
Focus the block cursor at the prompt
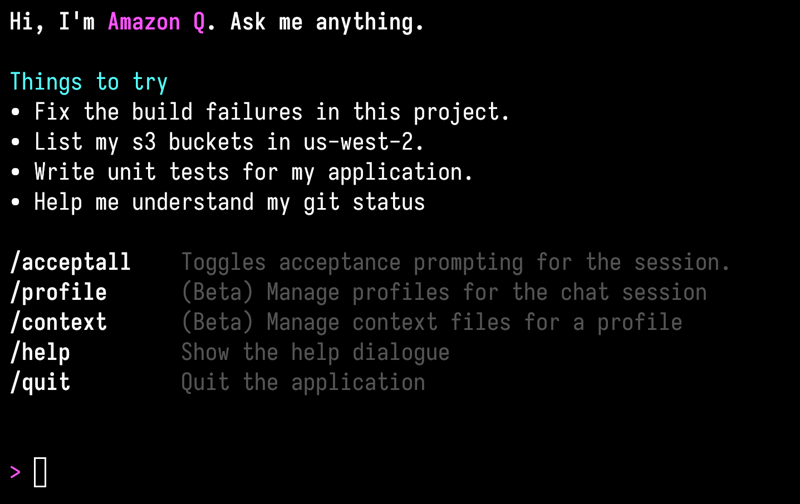(x=40, y=472)
